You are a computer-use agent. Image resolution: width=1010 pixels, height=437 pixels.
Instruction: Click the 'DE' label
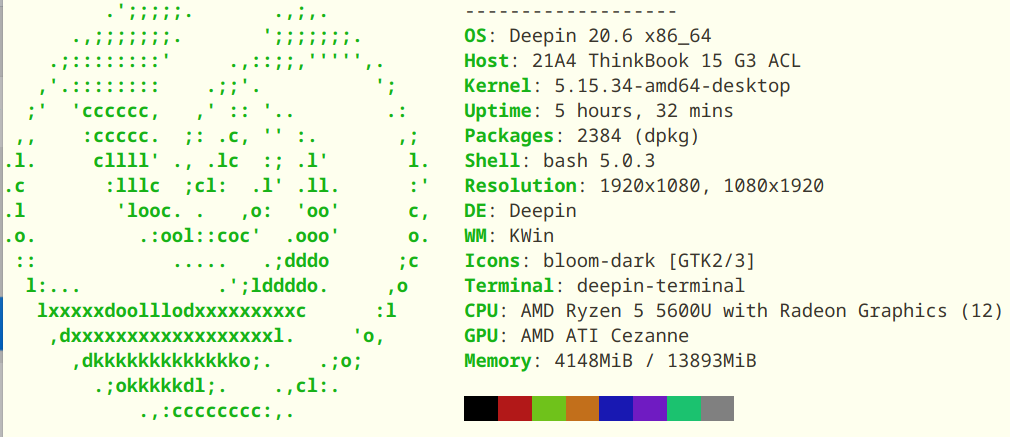coord(475,211)
